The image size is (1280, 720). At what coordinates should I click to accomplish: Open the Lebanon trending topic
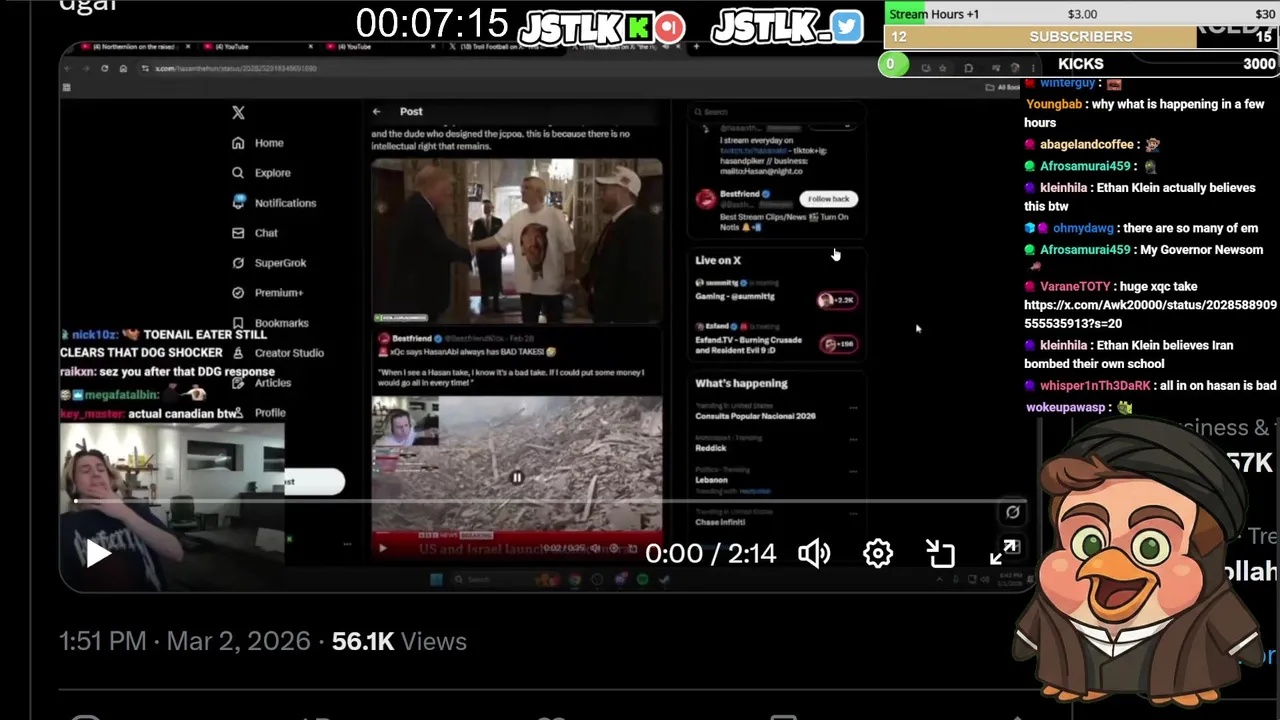[712, 480]
